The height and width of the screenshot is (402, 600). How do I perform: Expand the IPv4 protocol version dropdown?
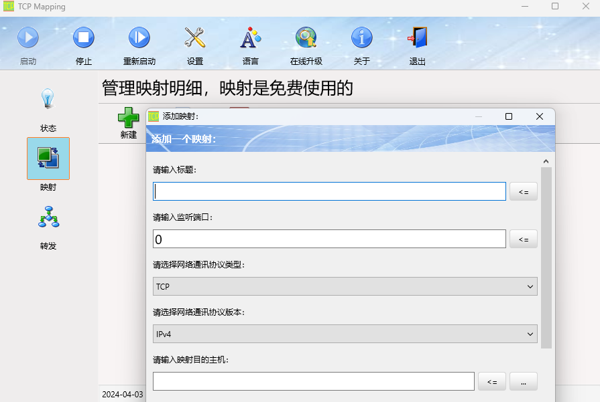344,334
